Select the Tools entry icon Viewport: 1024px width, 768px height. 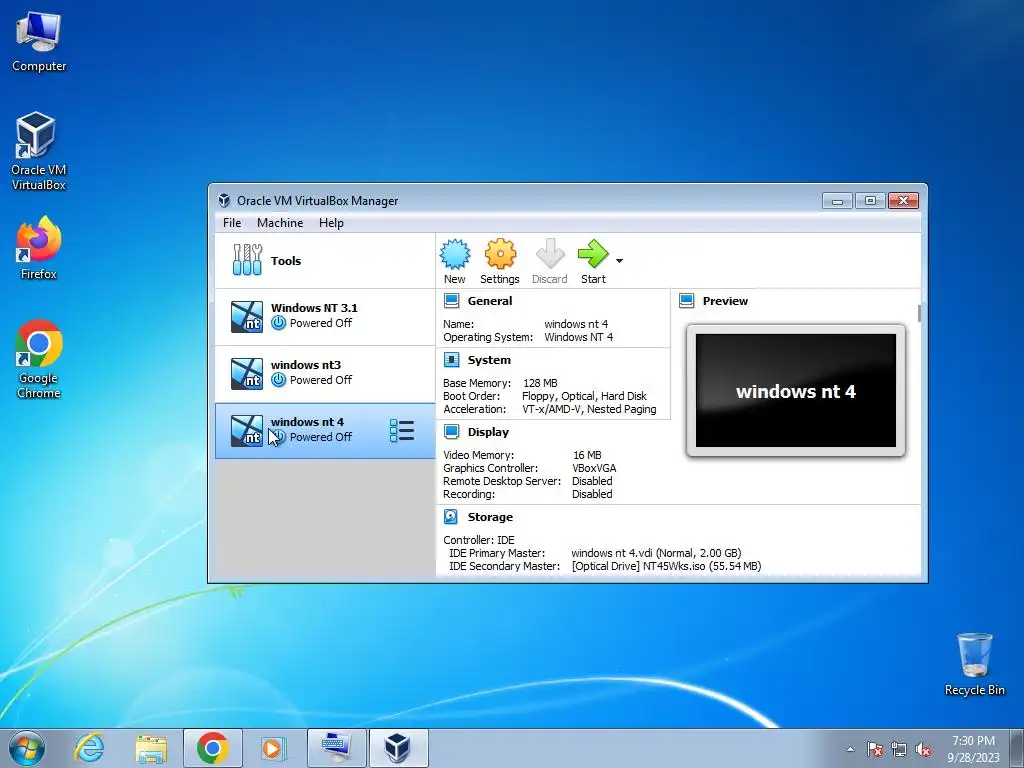tap(248, 260)
